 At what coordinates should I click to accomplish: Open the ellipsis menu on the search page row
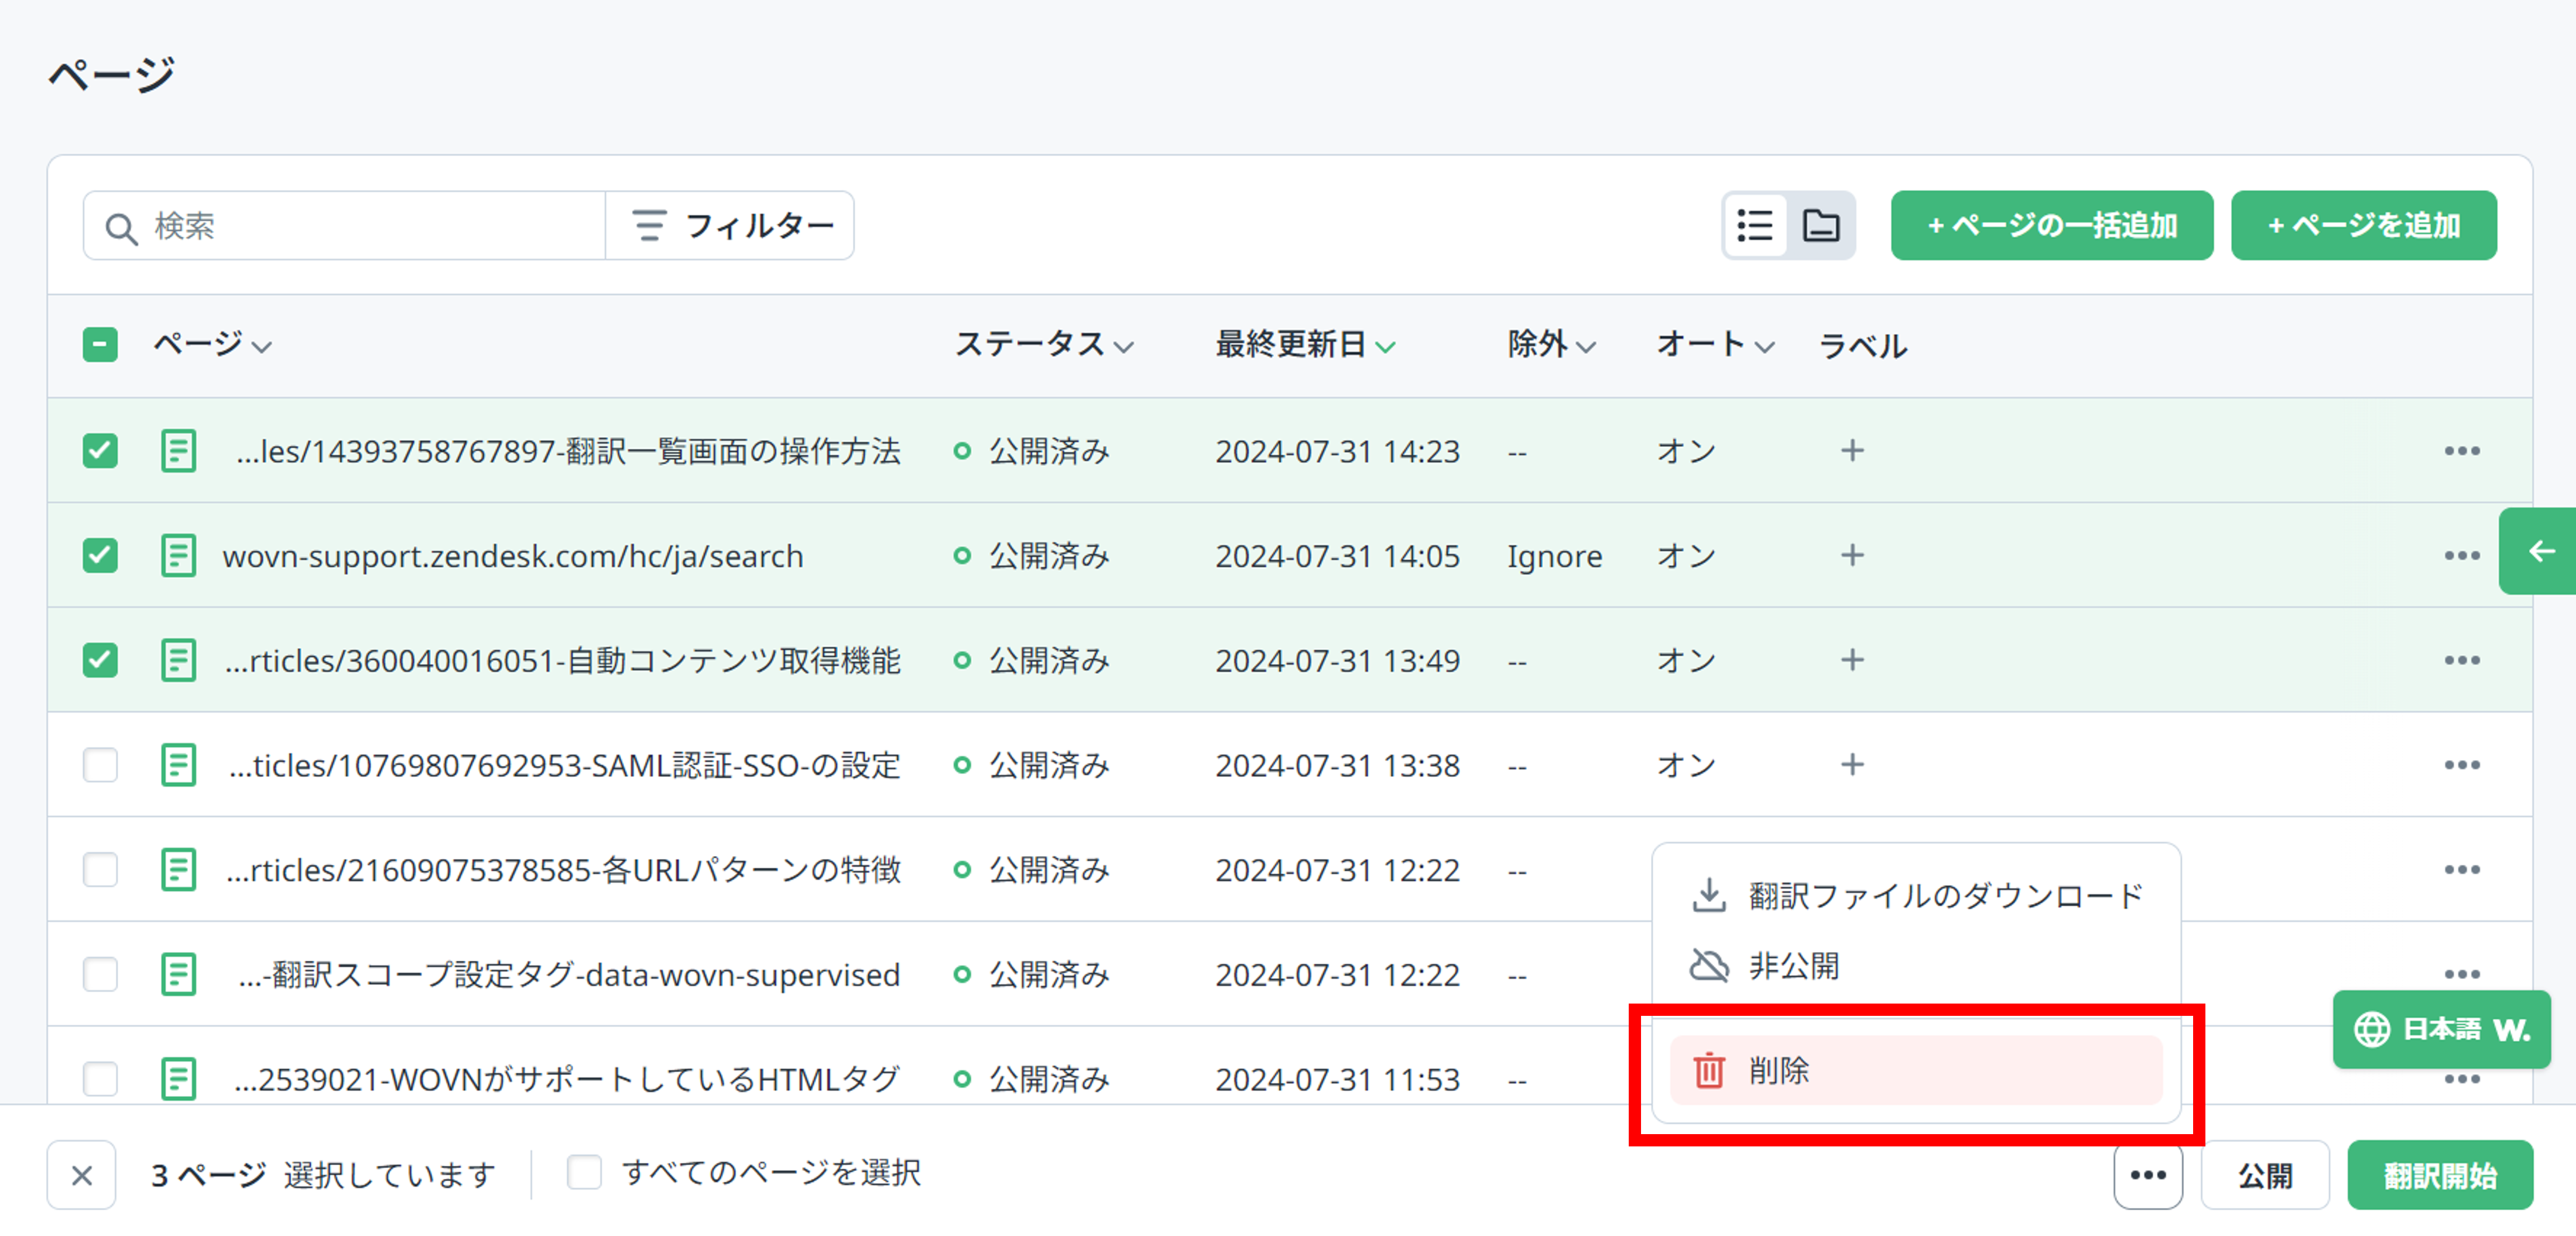pyautogui.click(x=2461, y=555)
